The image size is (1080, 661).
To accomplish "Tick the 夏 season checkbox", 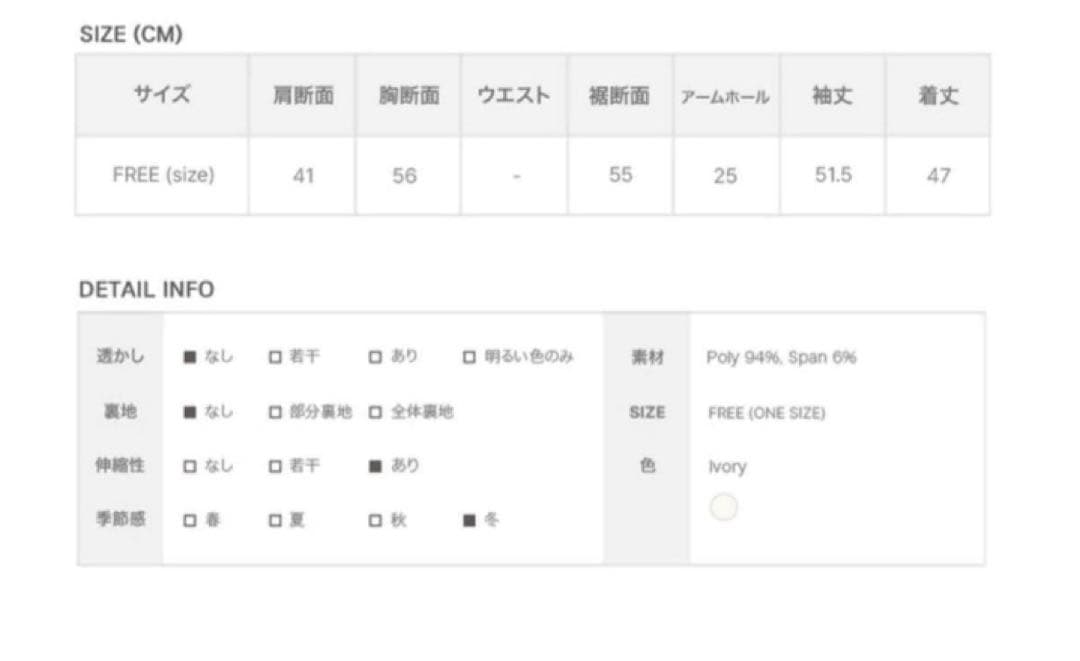I will click(x=275, y=520).
